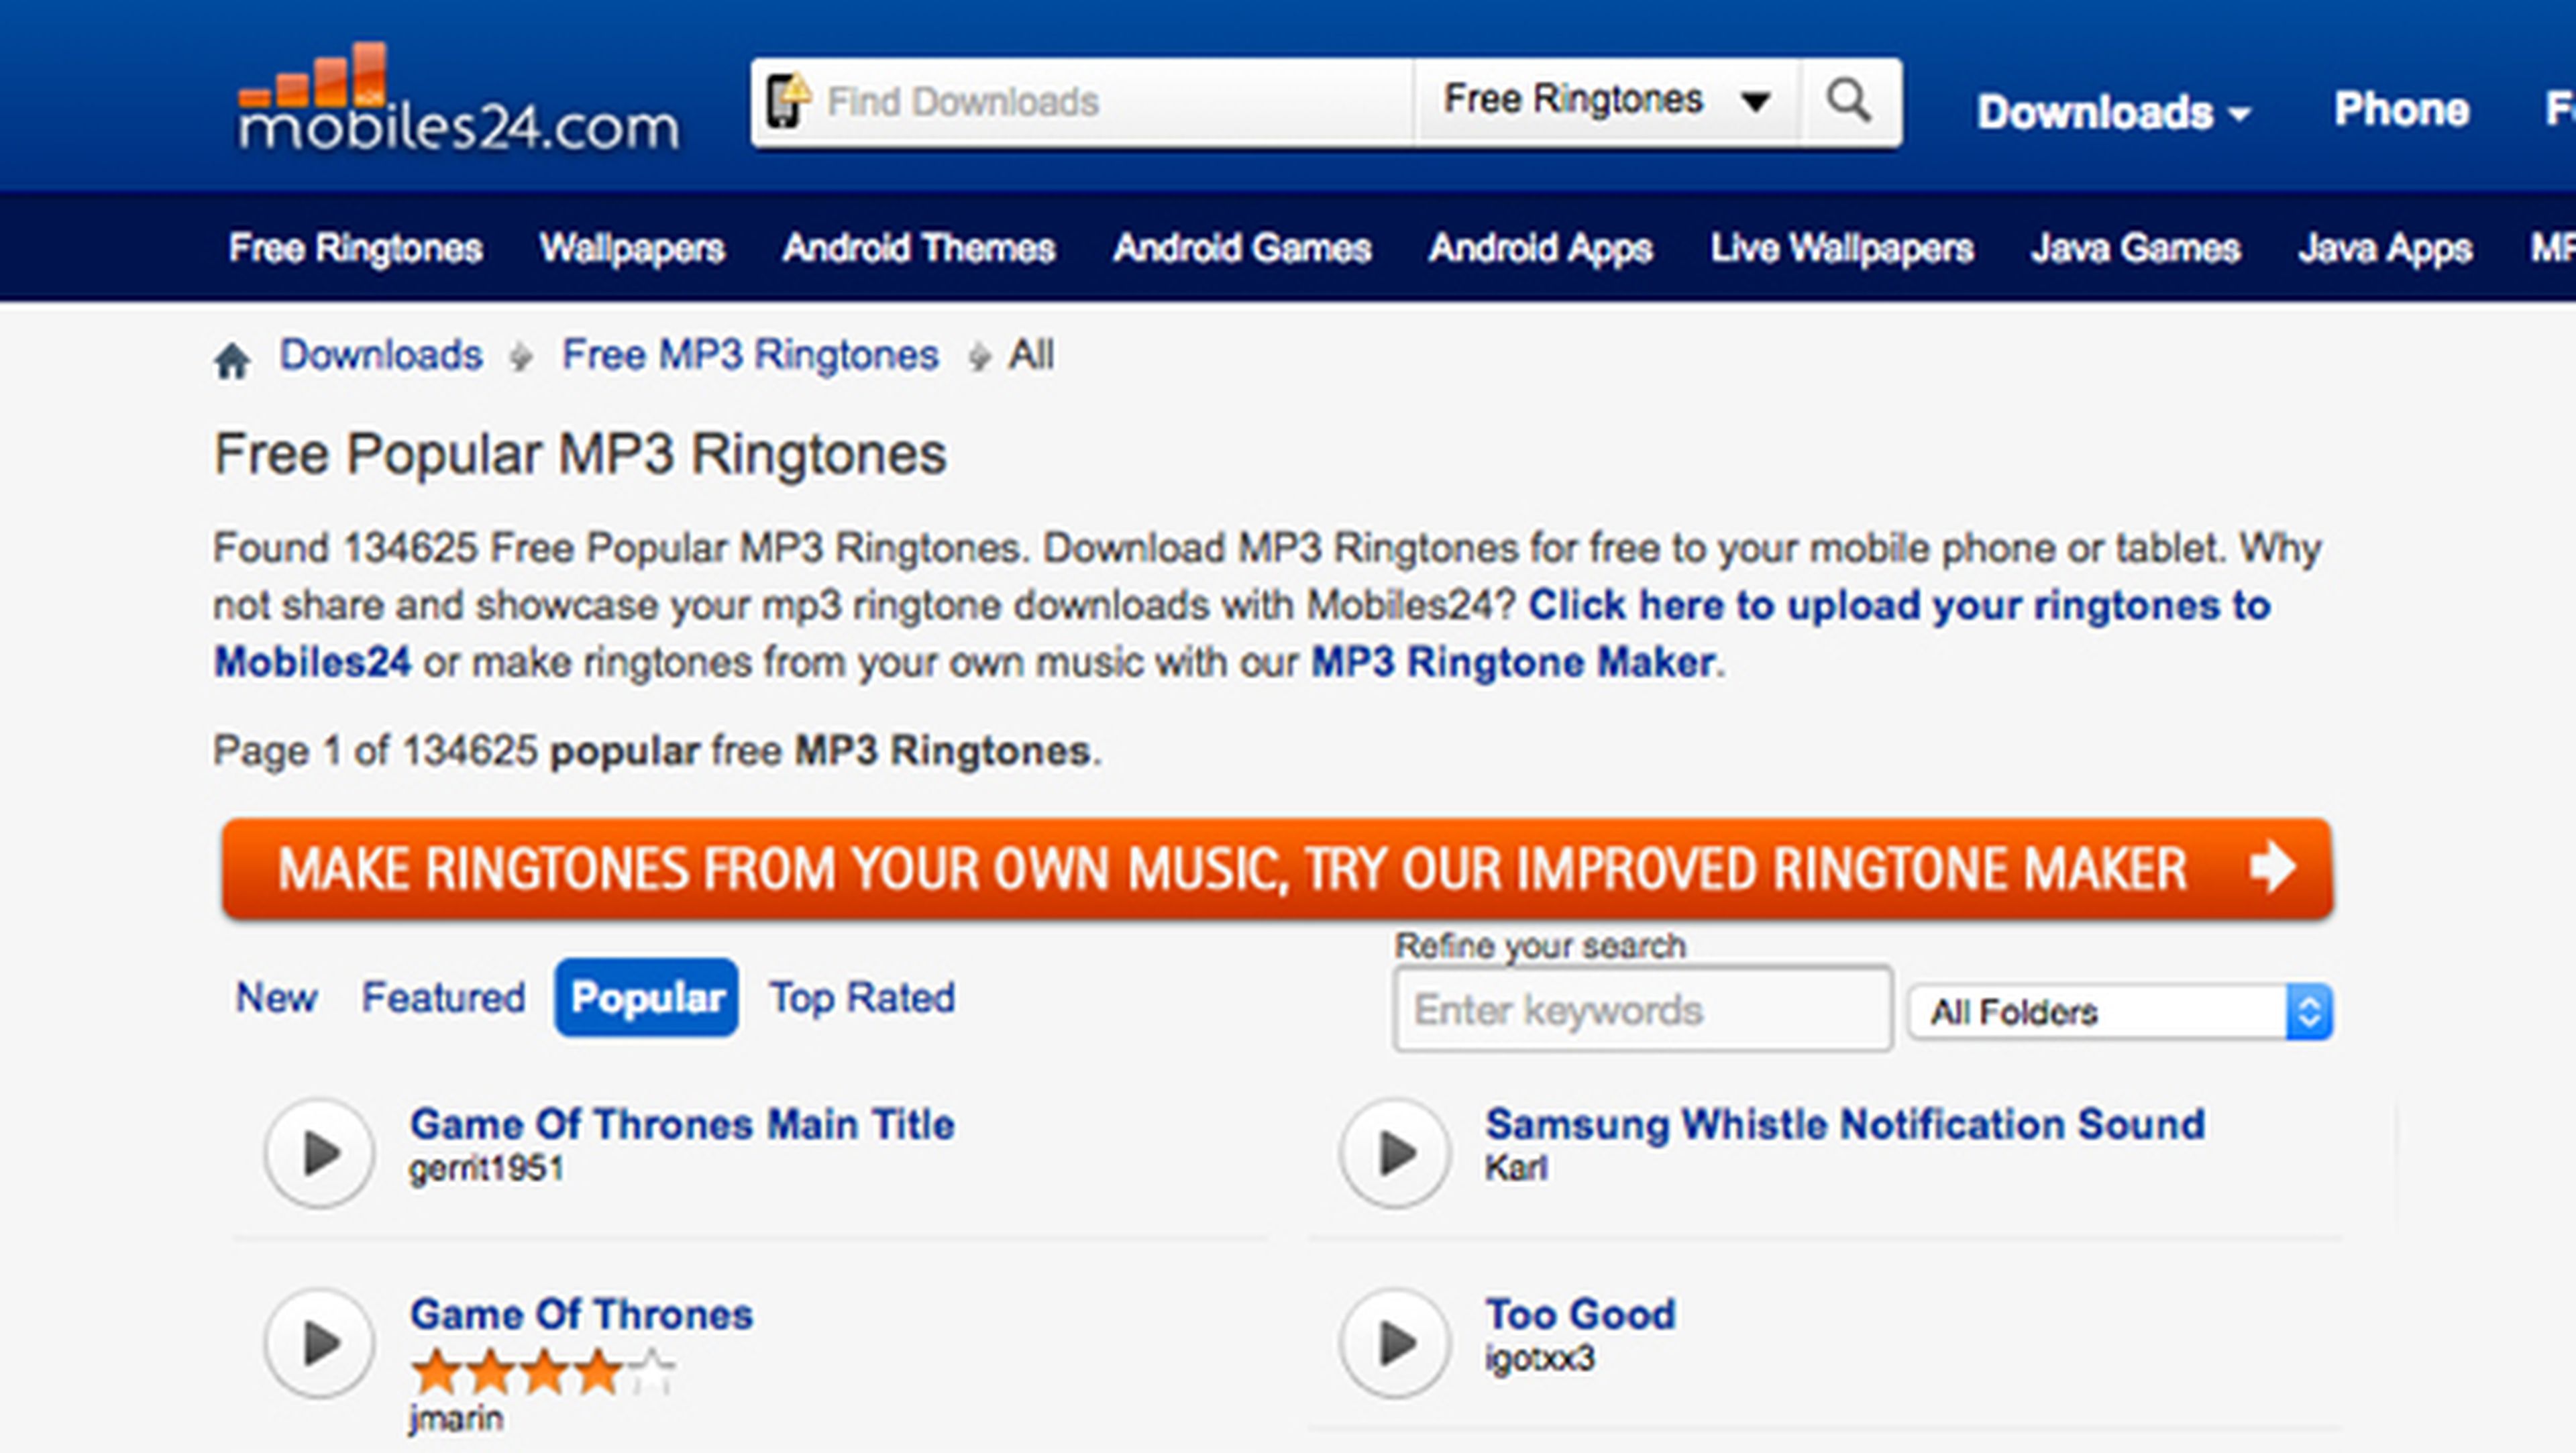The height and width of the screenshot is (1453, 2576).
Task: Open the Free Ringtones search category dropdown
Action: (1608, 101)
